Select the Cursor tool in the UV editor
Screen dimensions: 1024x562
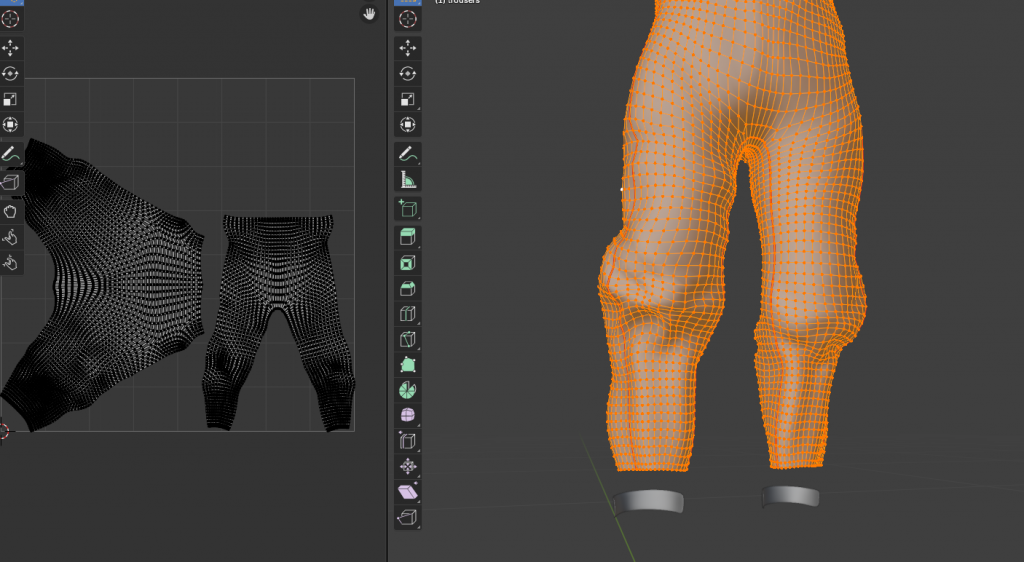10,19
